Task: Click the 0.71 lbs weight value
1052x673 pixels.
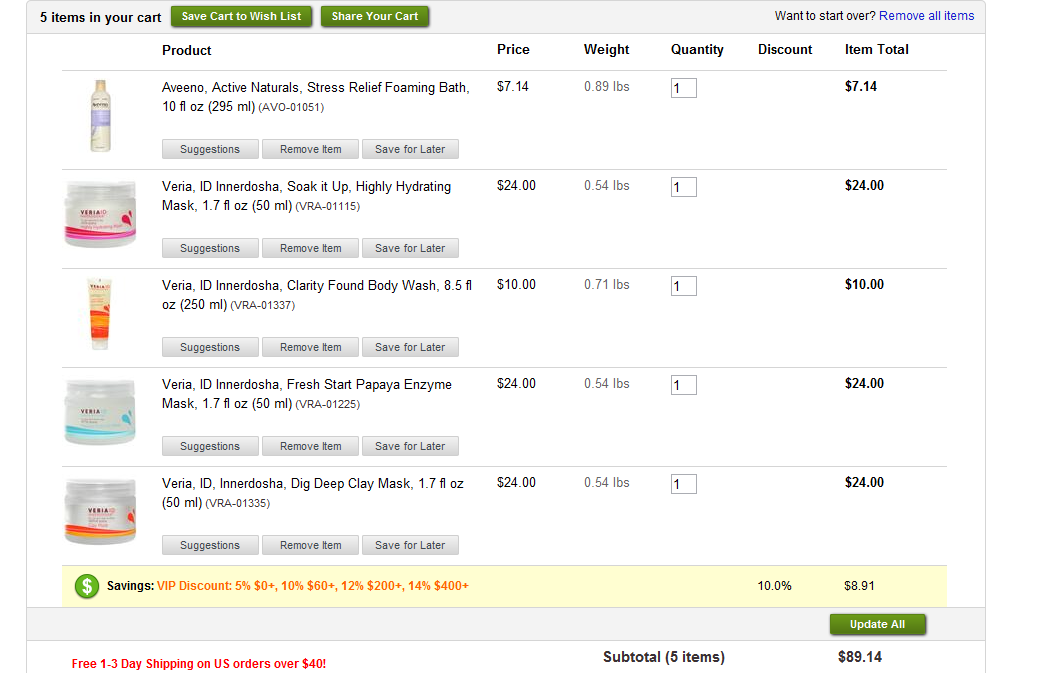Action: click(607, 284)
